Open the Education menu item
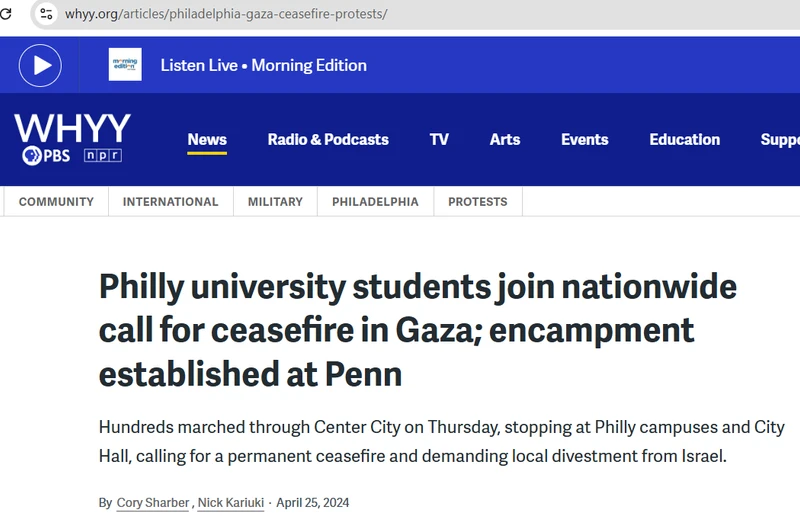Image resolution: width=800 pixels, height=526 pixels. pos(685,140)
